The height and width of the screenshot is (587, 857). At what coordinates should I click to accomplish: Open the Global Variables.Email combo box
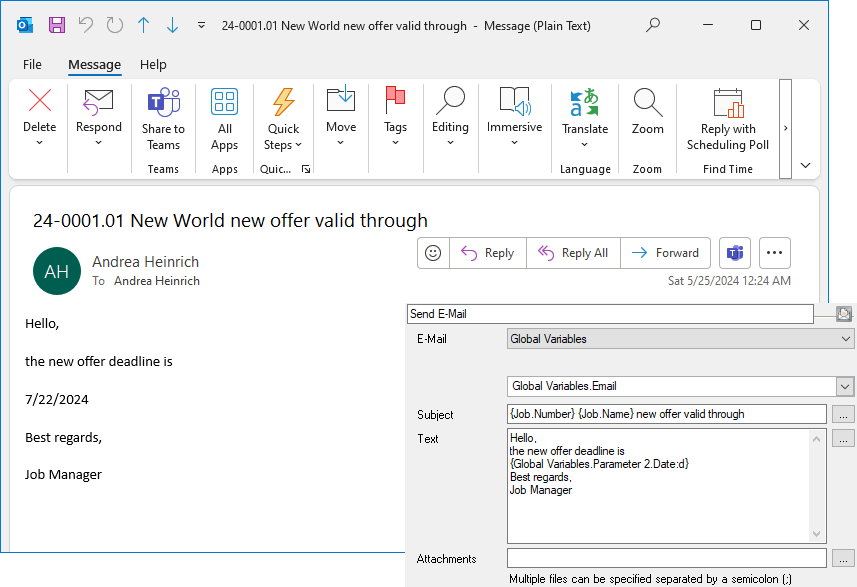(845, 386)
